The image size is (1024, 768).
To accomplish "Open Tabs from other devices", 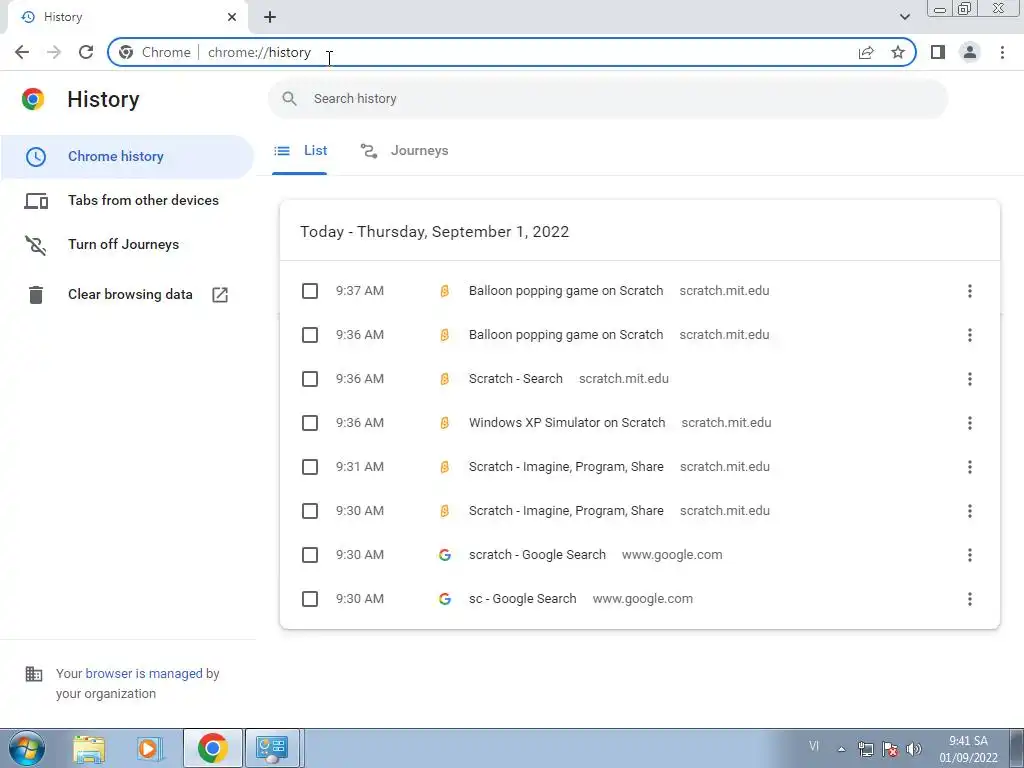I will coord(127,200).
